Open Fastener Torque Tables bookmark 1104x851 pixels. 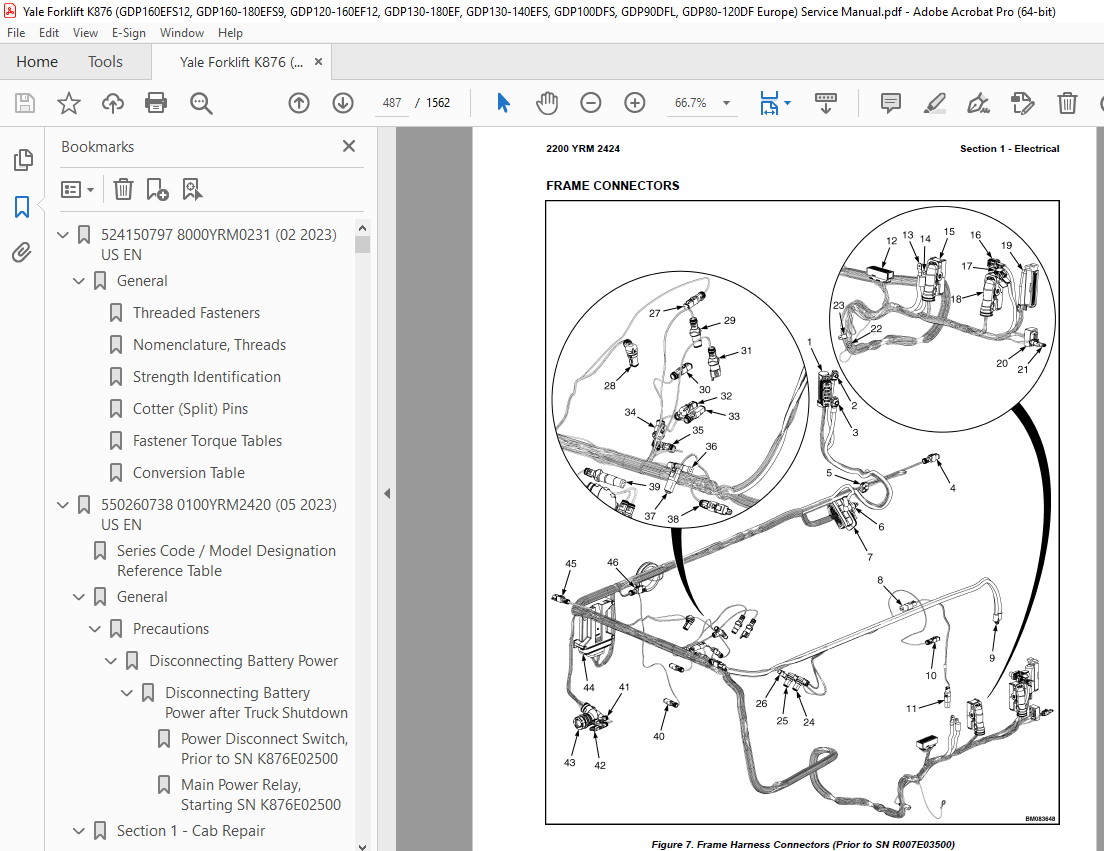coord(208,441)
